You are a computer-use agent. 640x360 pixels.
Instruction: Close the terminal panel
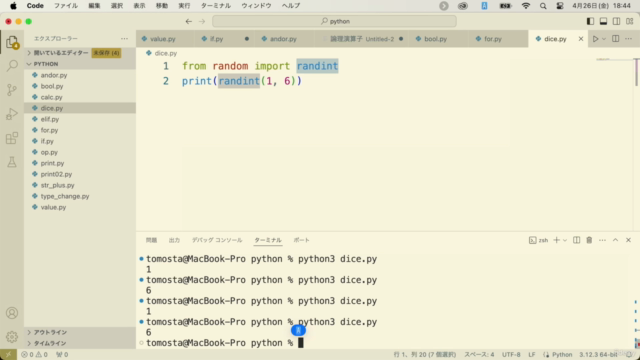click(629, 240)
